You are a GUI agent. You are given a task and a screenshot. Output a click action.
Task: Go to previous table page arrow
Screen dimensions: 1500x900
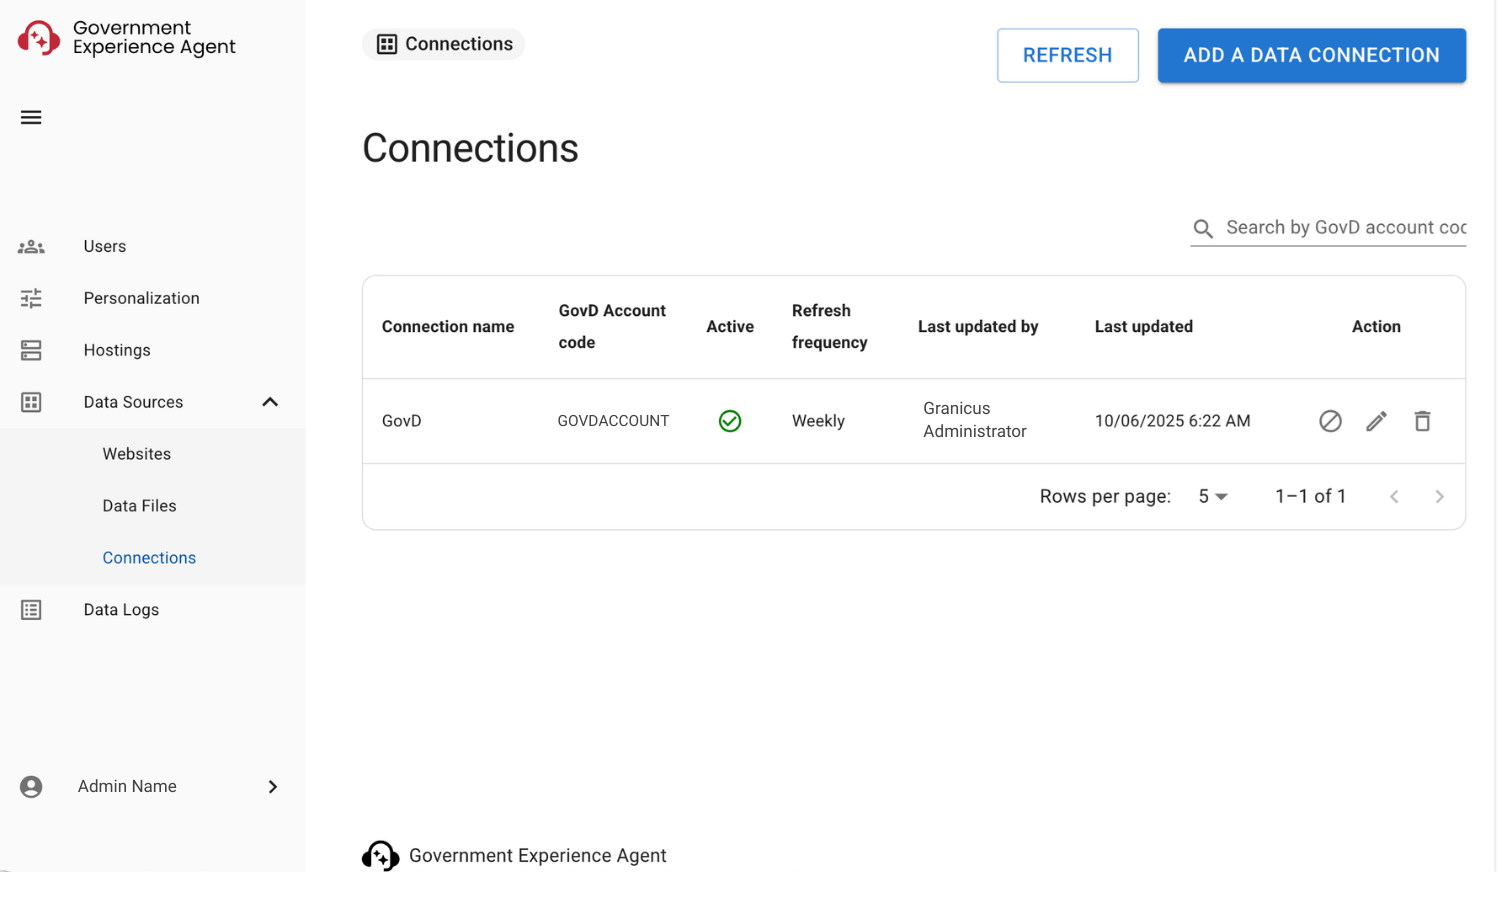(x=1394, y=497)
